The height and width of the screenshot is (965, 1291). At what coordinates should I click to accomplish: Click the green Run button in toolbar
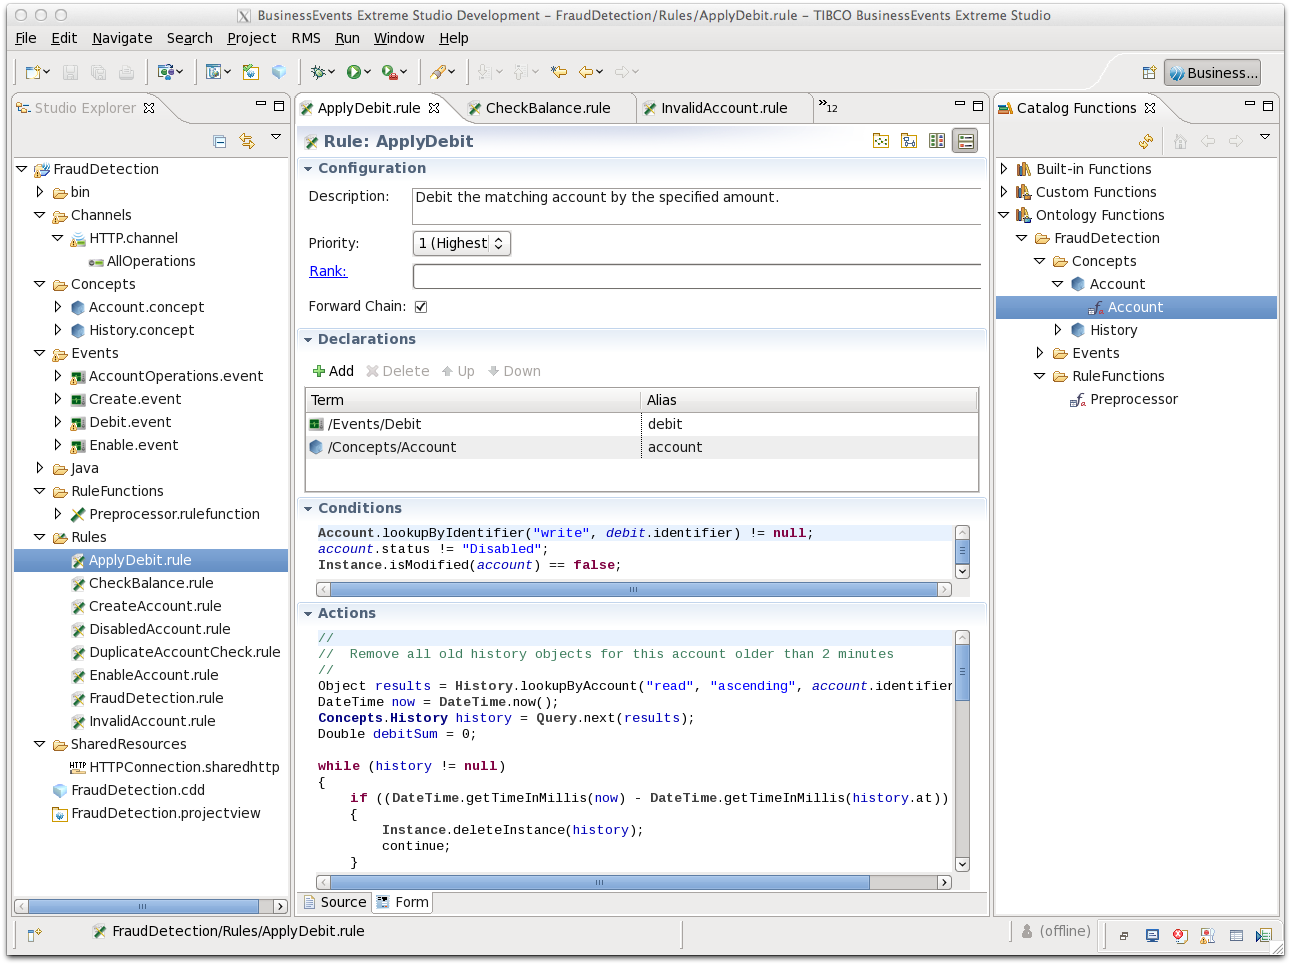354,72
